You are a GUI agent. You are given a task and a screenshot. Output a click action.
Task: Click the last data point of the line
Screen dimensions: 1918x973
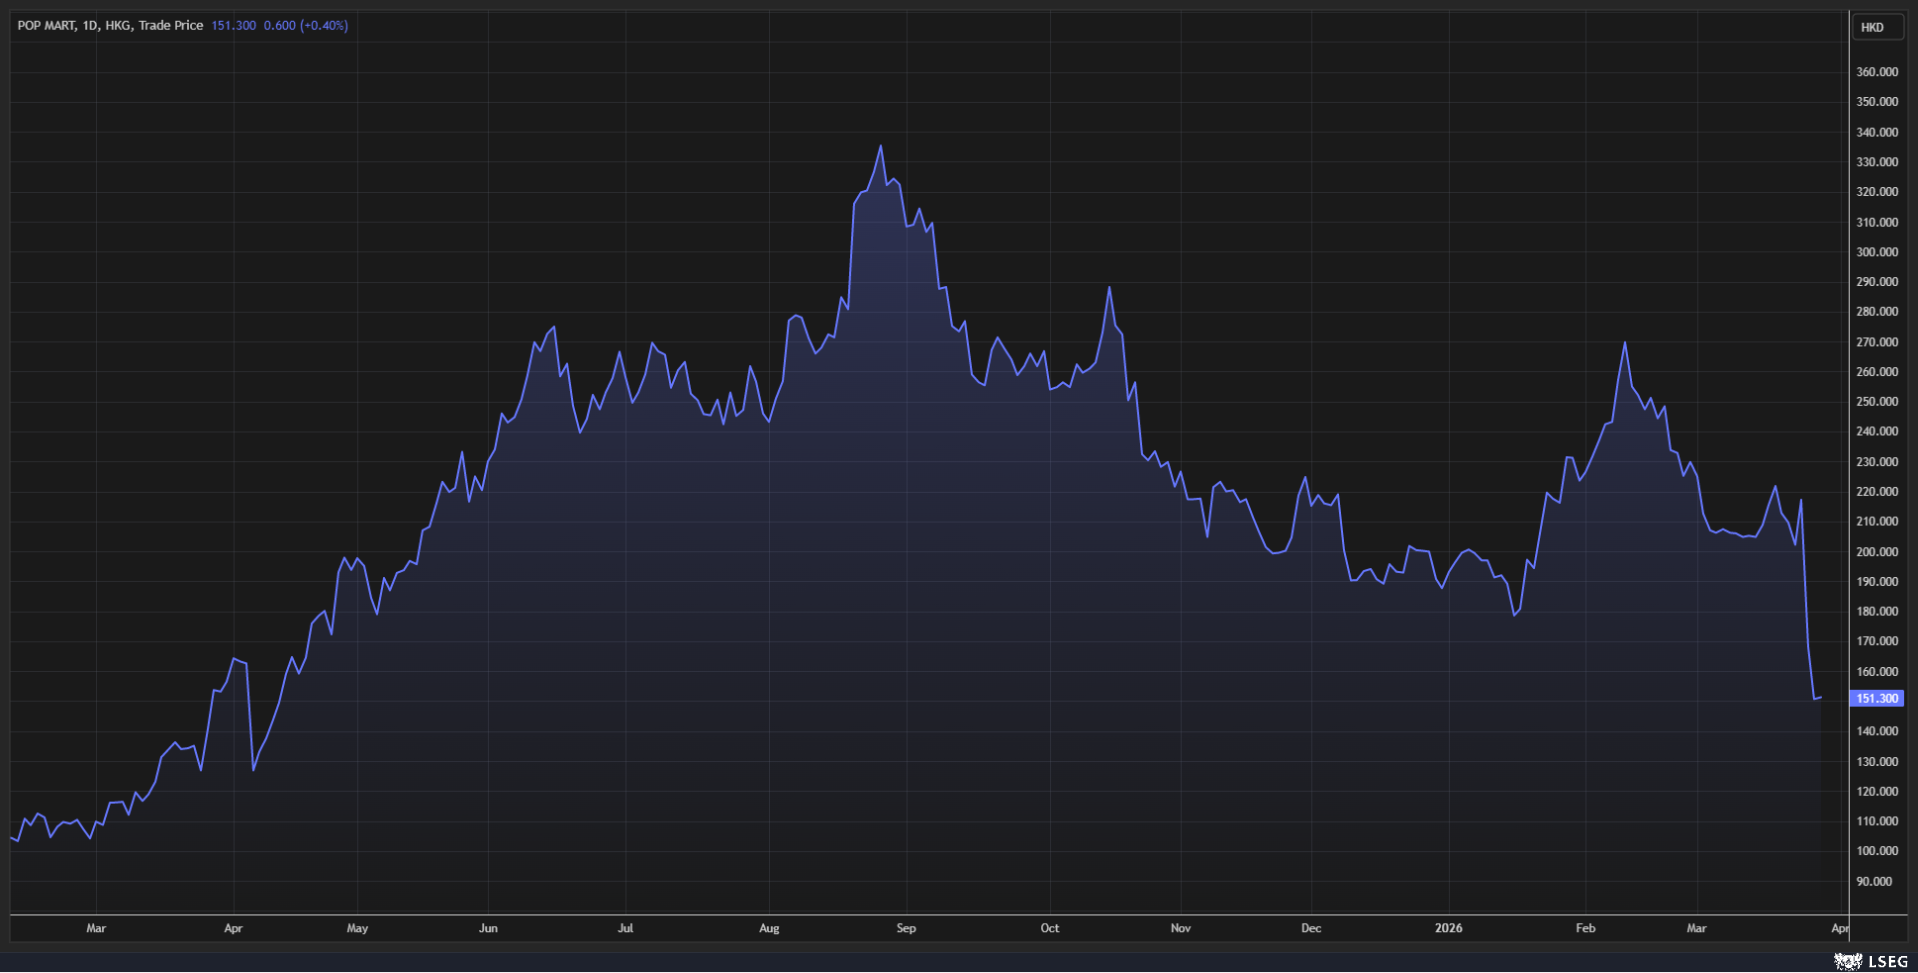coord(1820,697)
